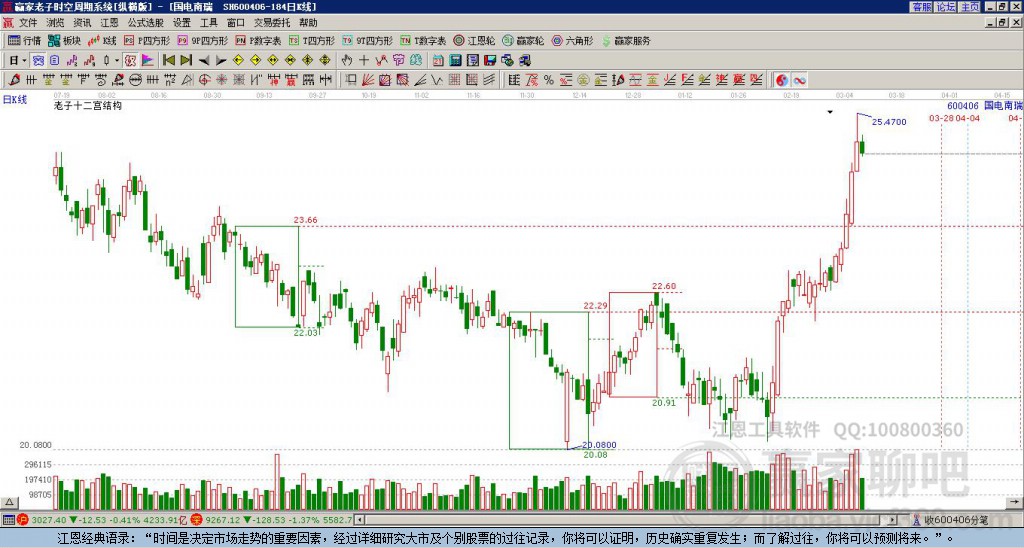Select the circled horizontal-line drawing tool
This screenshot has height=548, width=1024.
[x=135, y=80]
